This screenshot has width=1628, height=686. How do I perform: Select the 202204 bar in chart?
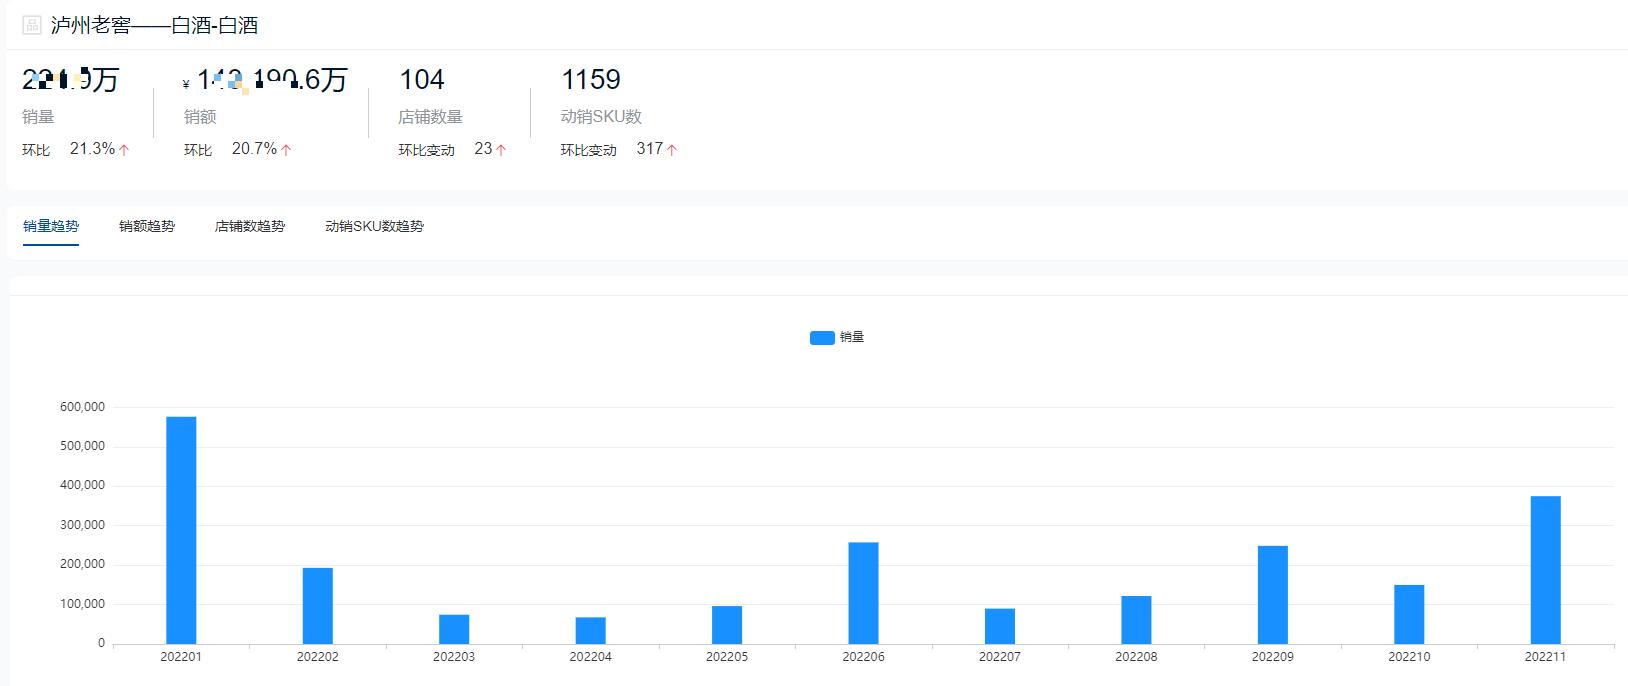coord(591,631)
